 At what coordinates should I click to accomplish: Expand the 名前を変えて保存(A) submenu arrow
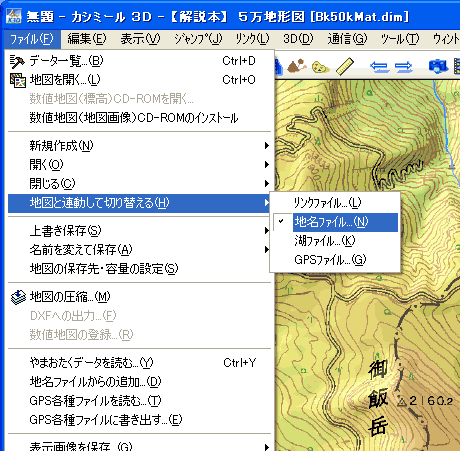click(x=267, y=250)
